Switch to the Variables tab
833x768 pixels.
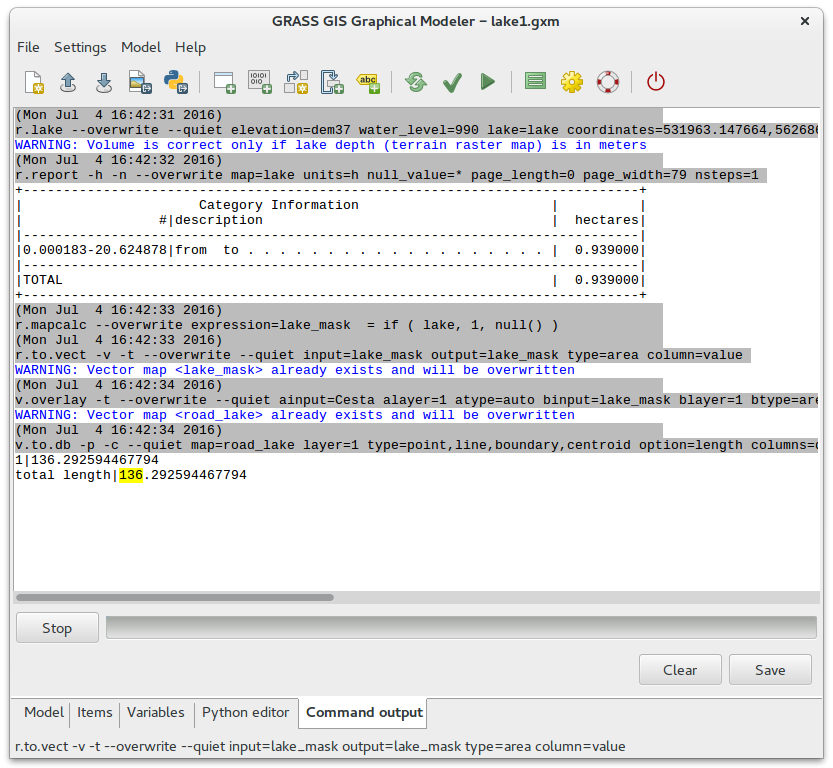click(156, 712)
